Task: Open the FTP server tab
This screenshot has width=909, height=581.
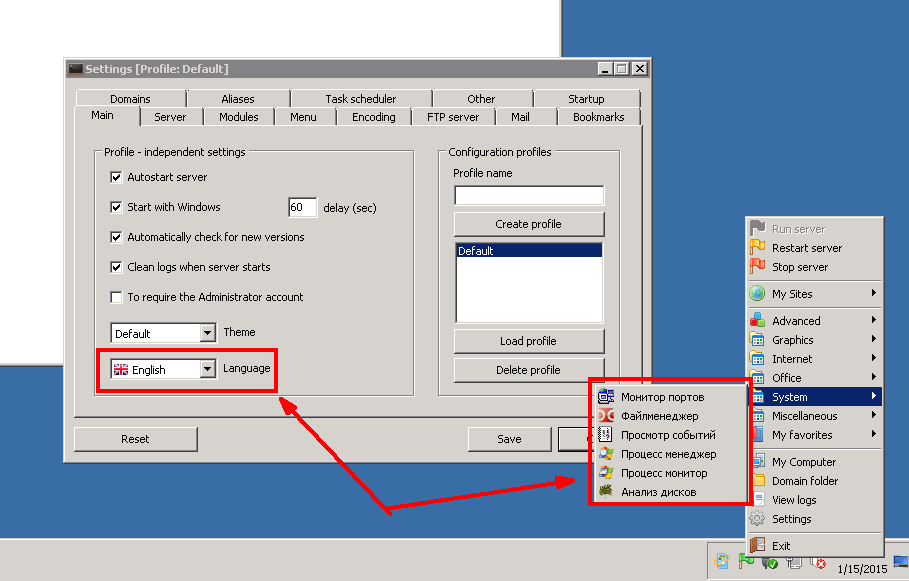Action: [x=453, y=117]
